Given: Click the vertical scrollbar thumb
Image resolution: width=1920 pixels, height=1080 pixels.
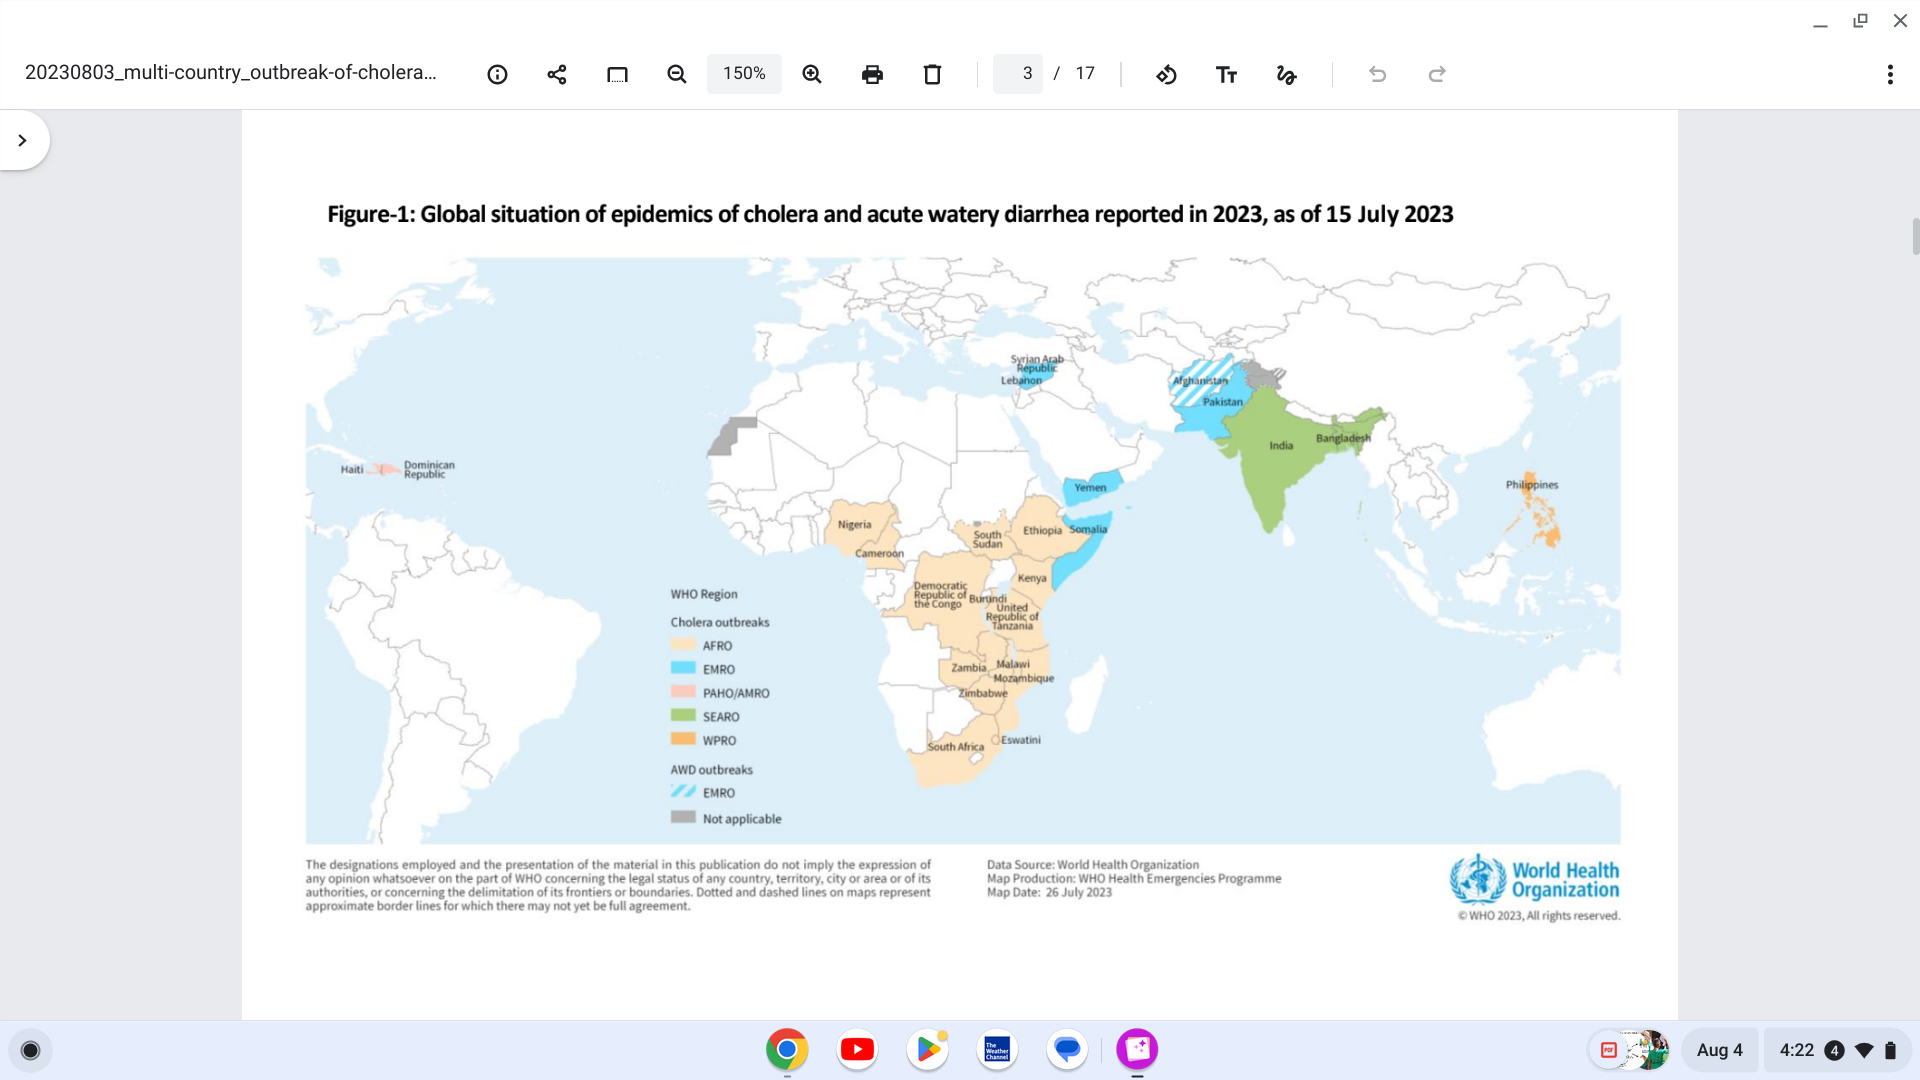Looking at the screenshot, I should pos(1915,237).
